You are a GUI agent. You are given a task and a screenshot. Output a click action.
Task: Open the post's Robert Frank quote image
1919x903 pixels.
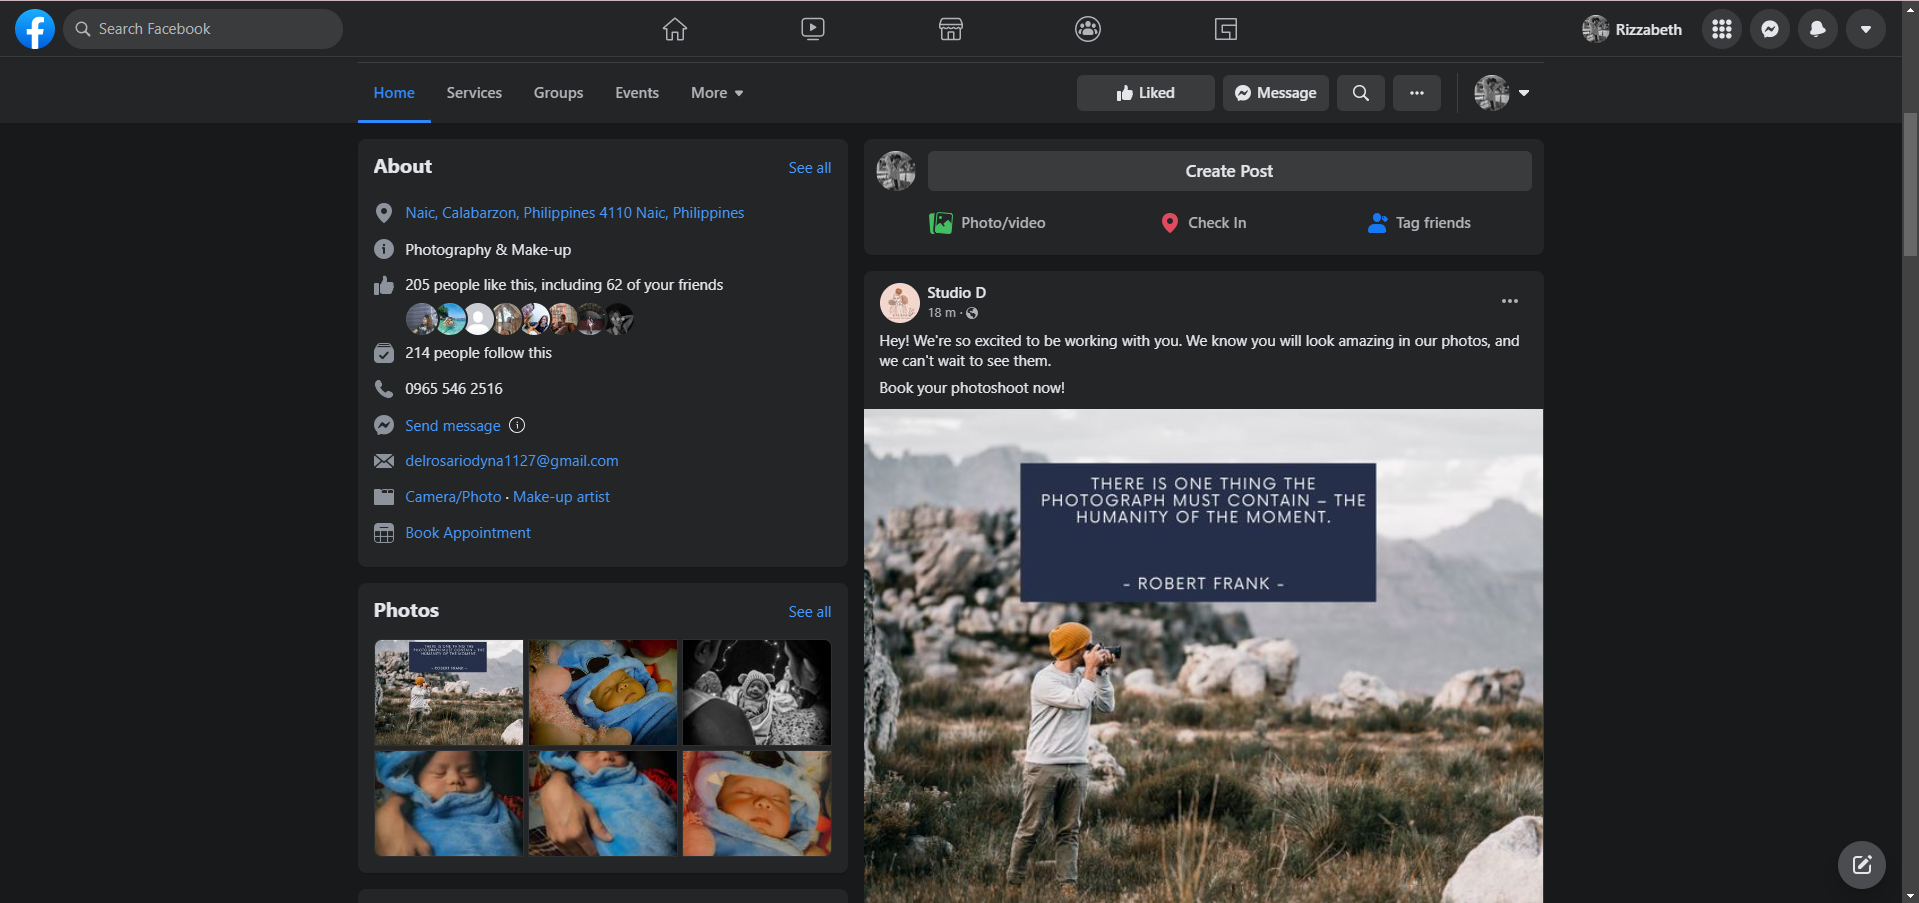(x=1204, y=656)
